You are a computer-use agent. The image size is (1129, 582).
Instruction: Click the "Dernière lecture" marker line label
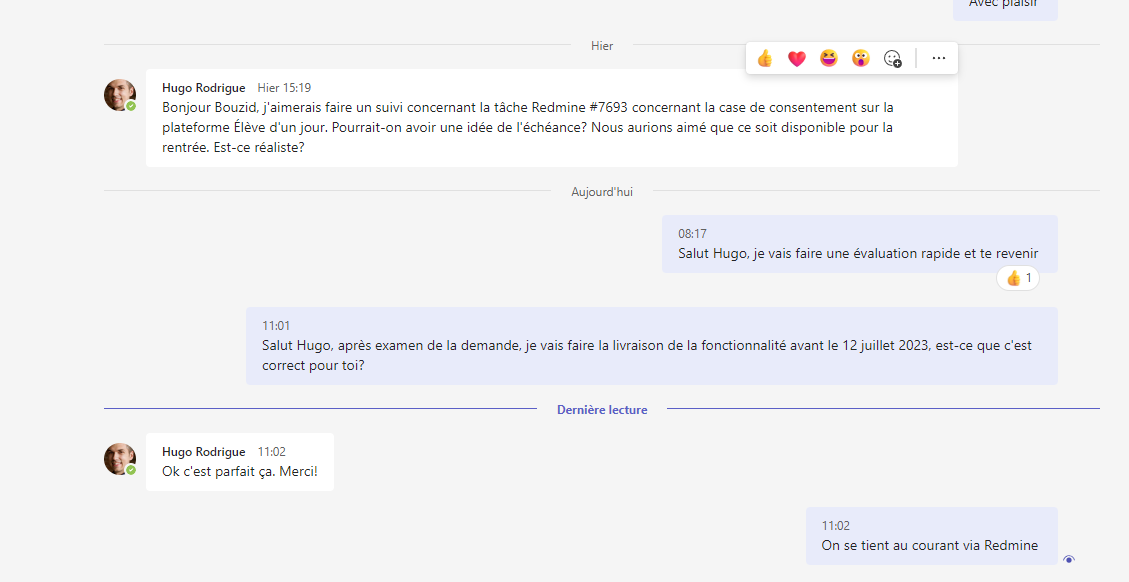click(x=602, y=409)
